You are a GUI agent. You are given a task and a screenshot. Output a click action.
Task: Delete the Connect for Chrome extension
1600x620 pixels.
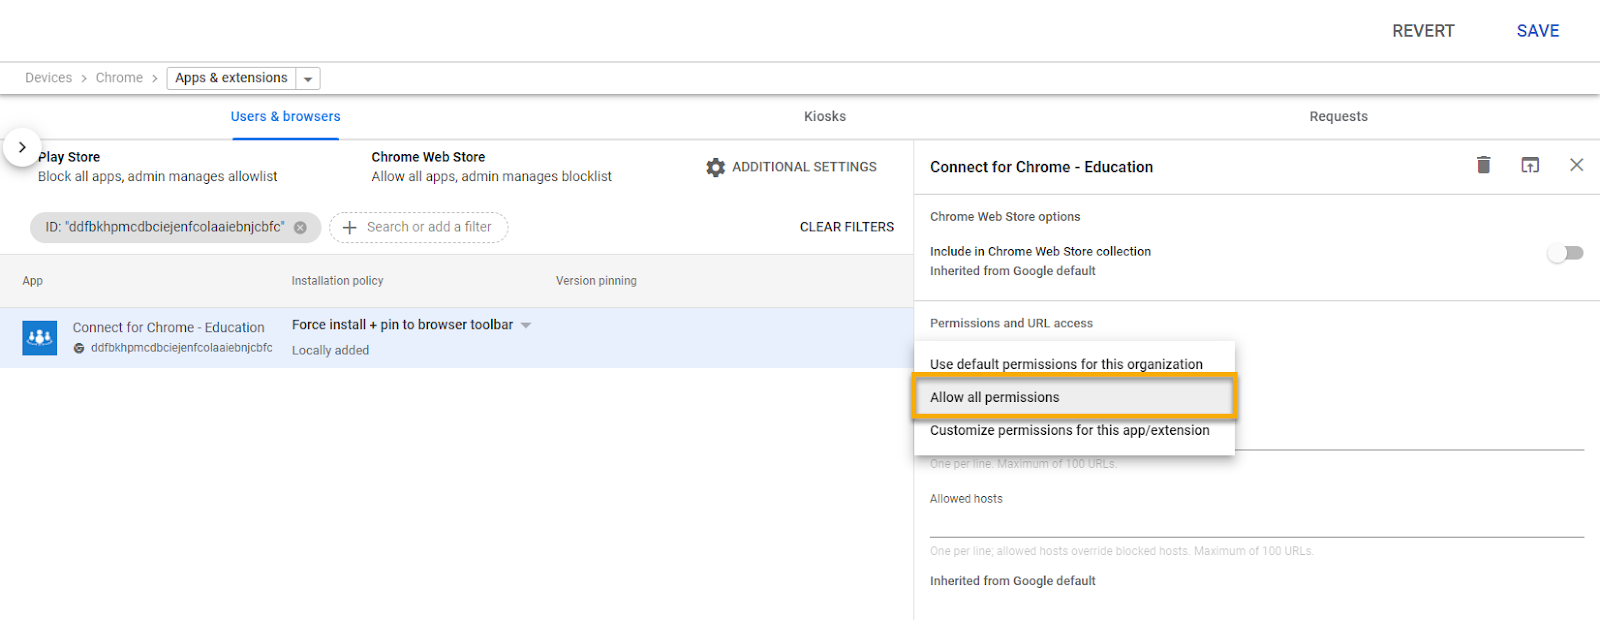point(1483,165)
